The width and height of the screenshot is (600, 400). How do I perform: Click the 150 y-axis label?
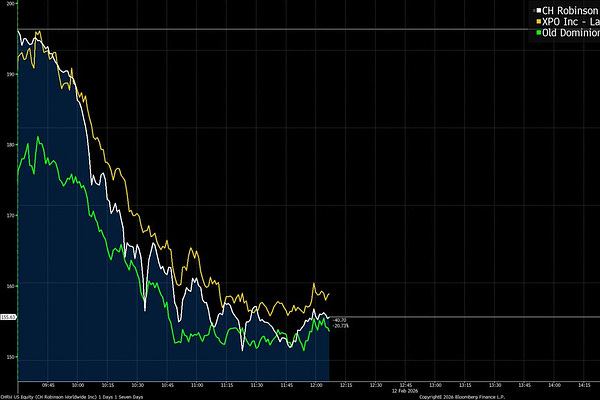pos(11,357)
